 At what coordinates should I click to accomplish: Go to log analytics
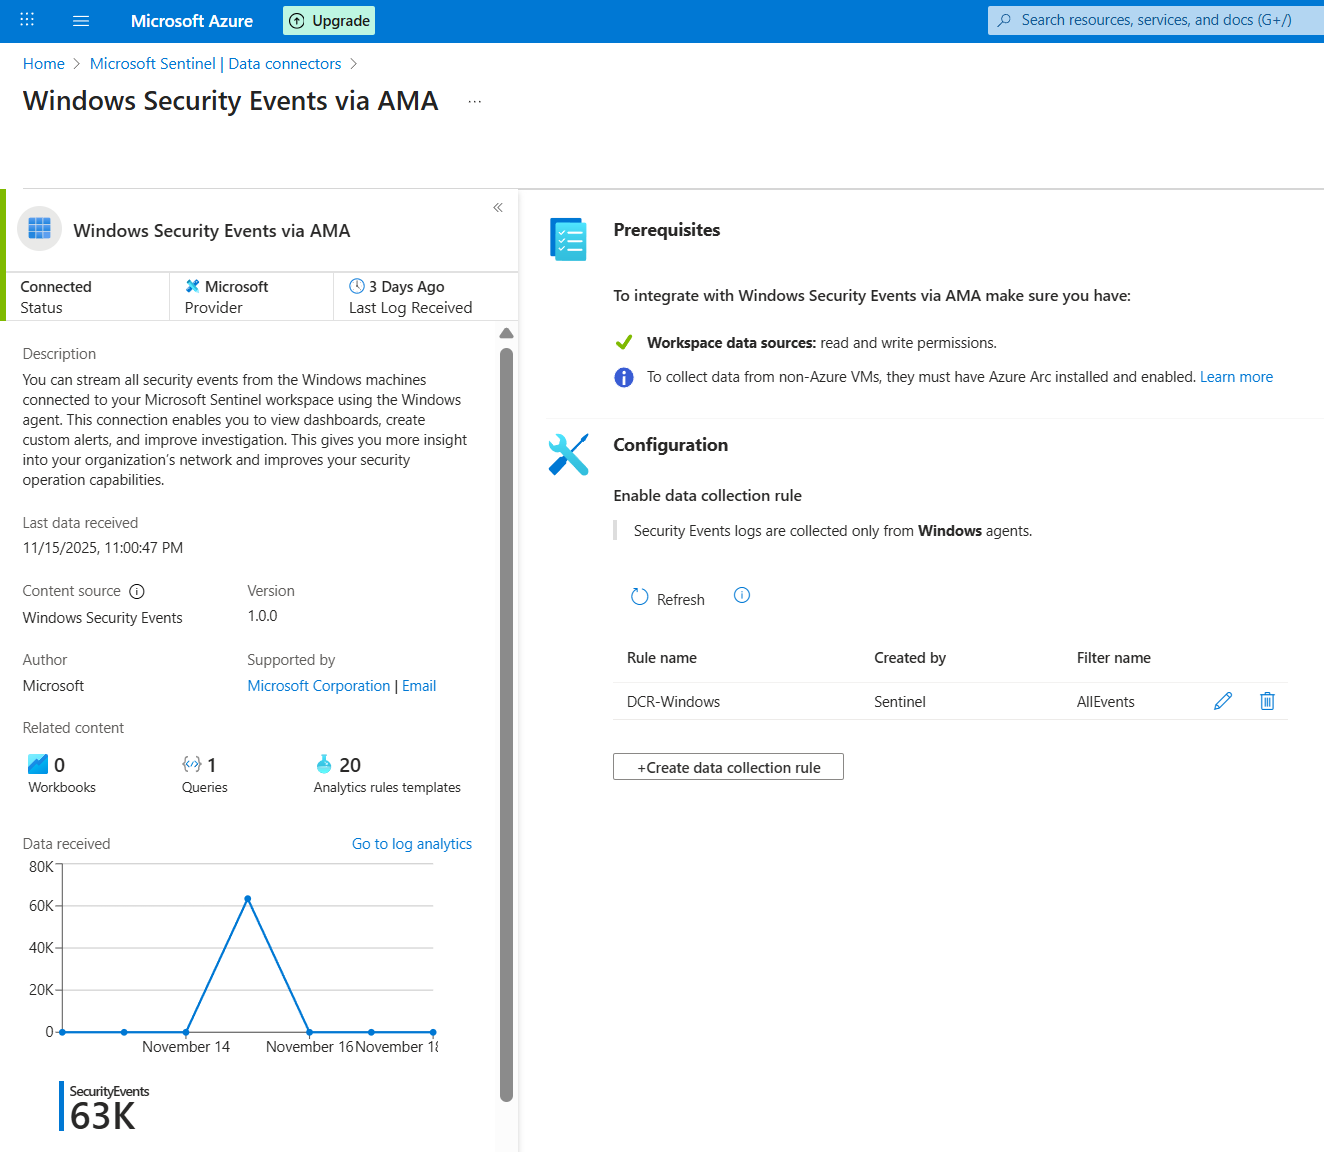[x=411, y=843]
